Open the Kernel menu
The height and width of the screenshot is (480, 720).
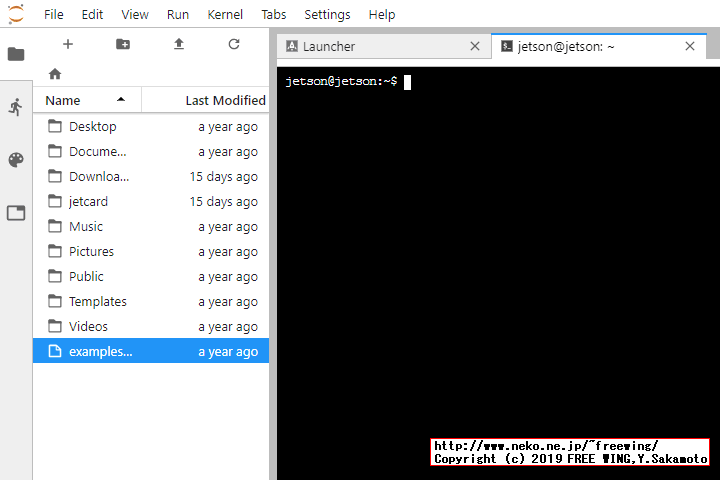(x=225, y=15)
